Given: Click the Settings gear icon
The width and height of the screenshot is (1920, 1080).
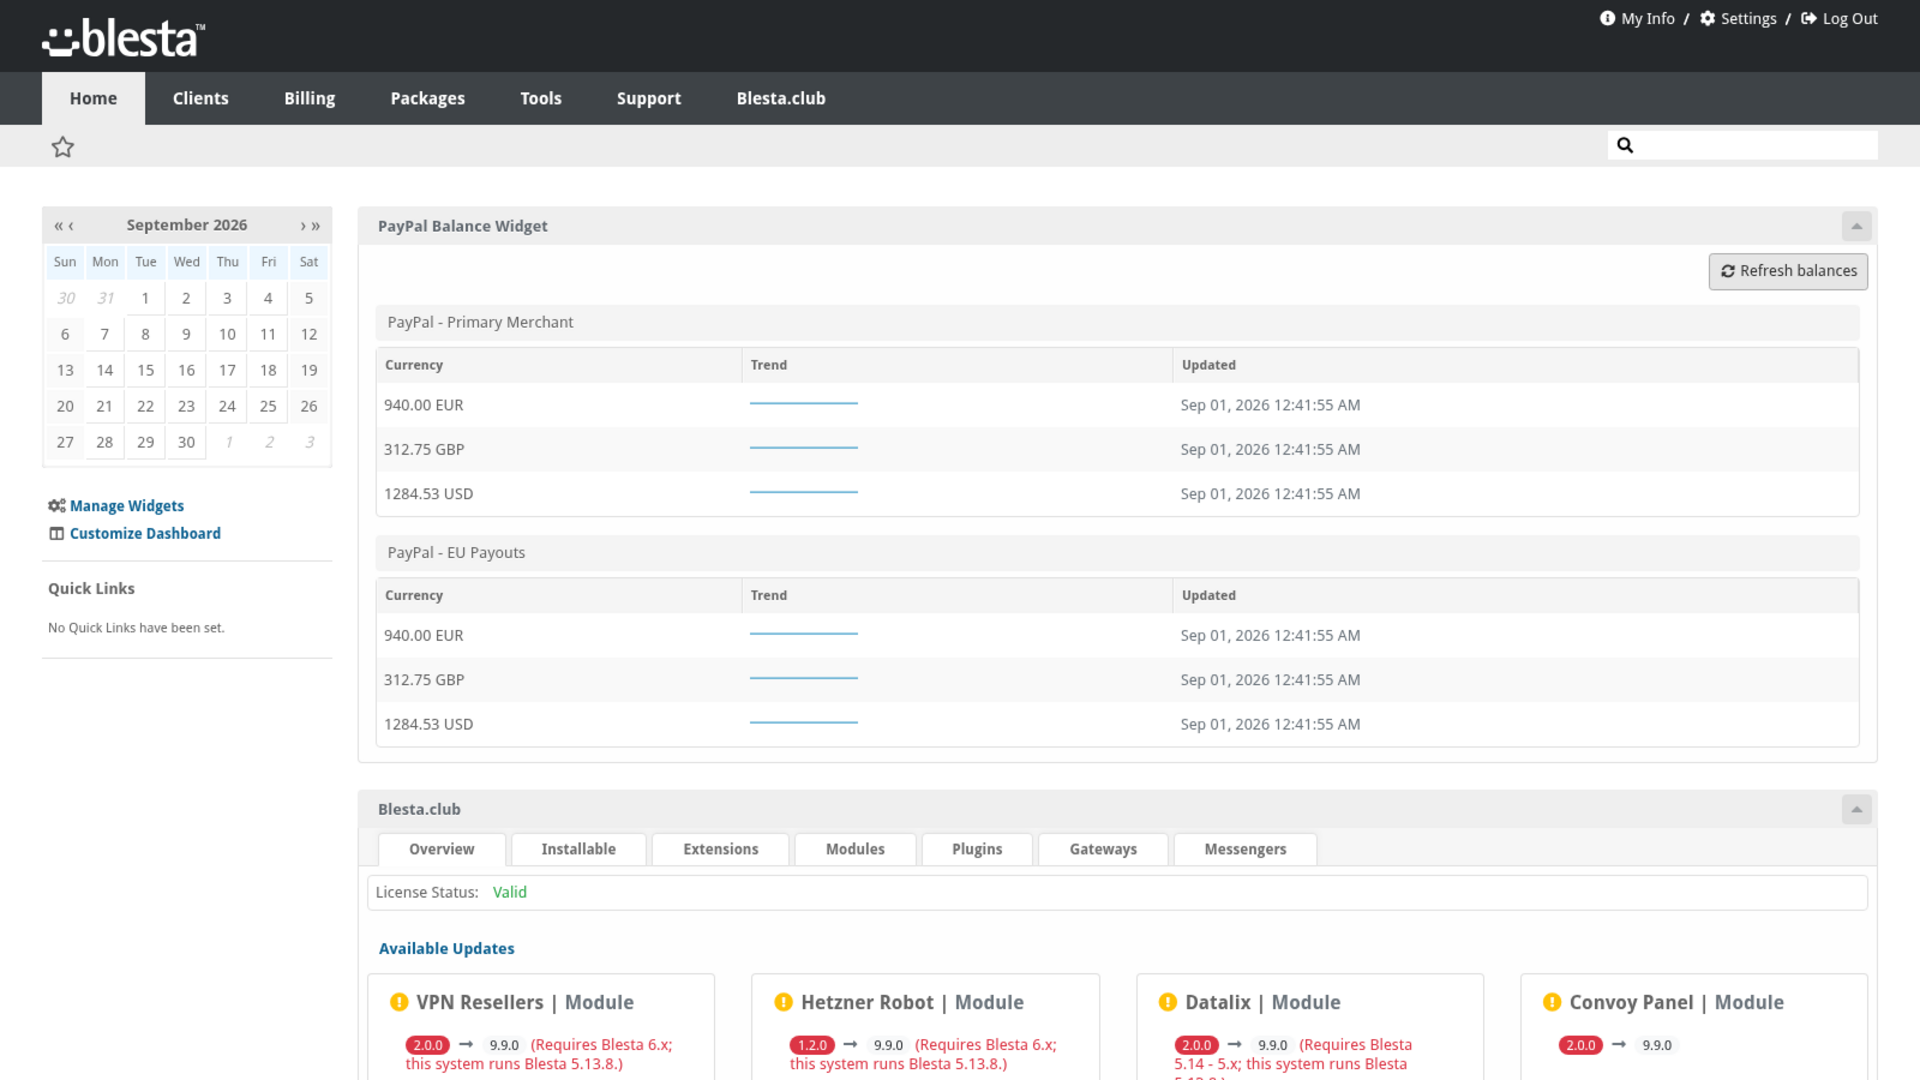Looking at the screenshot, I should click(1708, 18).
